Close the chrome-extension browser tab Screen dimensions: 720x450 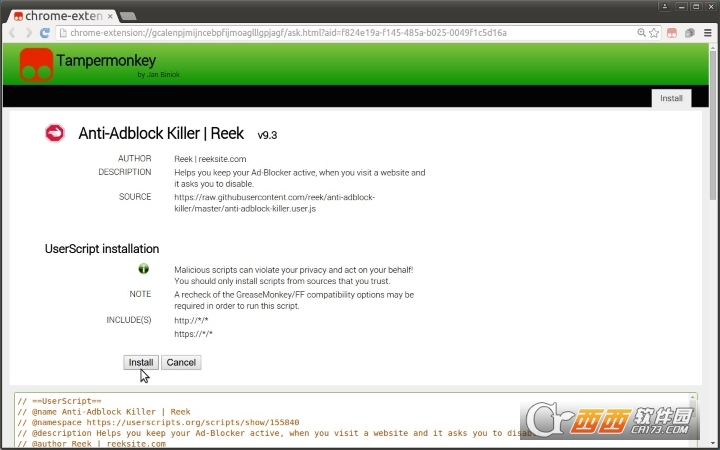[x=110, y=16]
